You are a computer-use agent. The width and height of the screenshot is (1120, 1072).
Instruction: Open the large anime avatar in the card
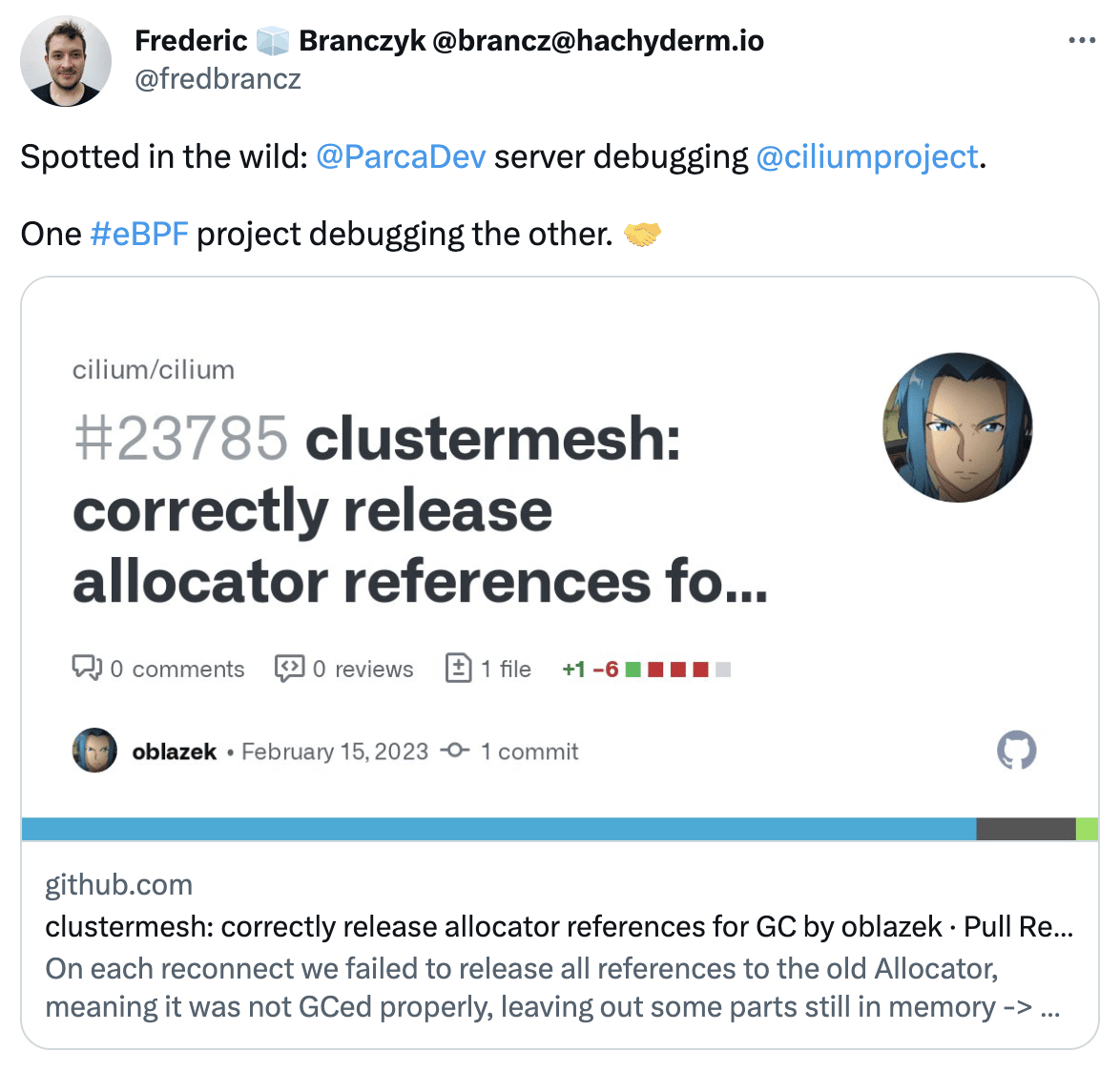tap(957, 430)
